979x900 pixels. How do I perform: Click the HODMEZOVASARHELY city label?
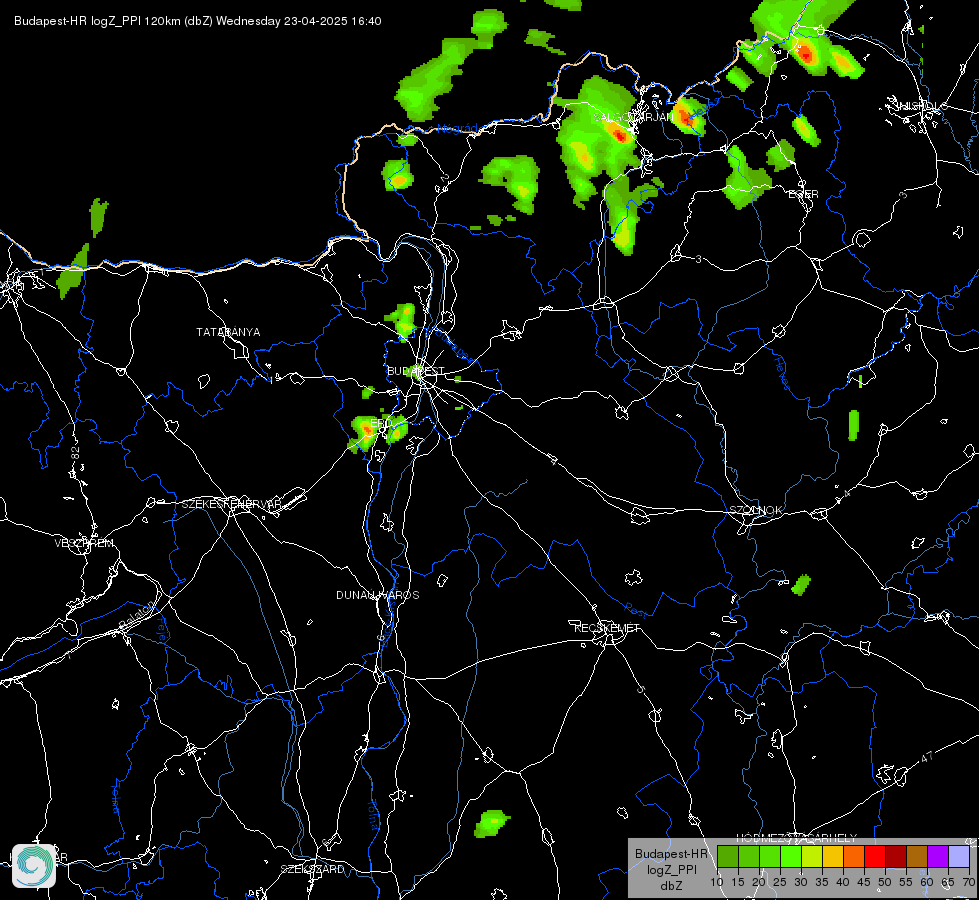(x=797, y=838)
